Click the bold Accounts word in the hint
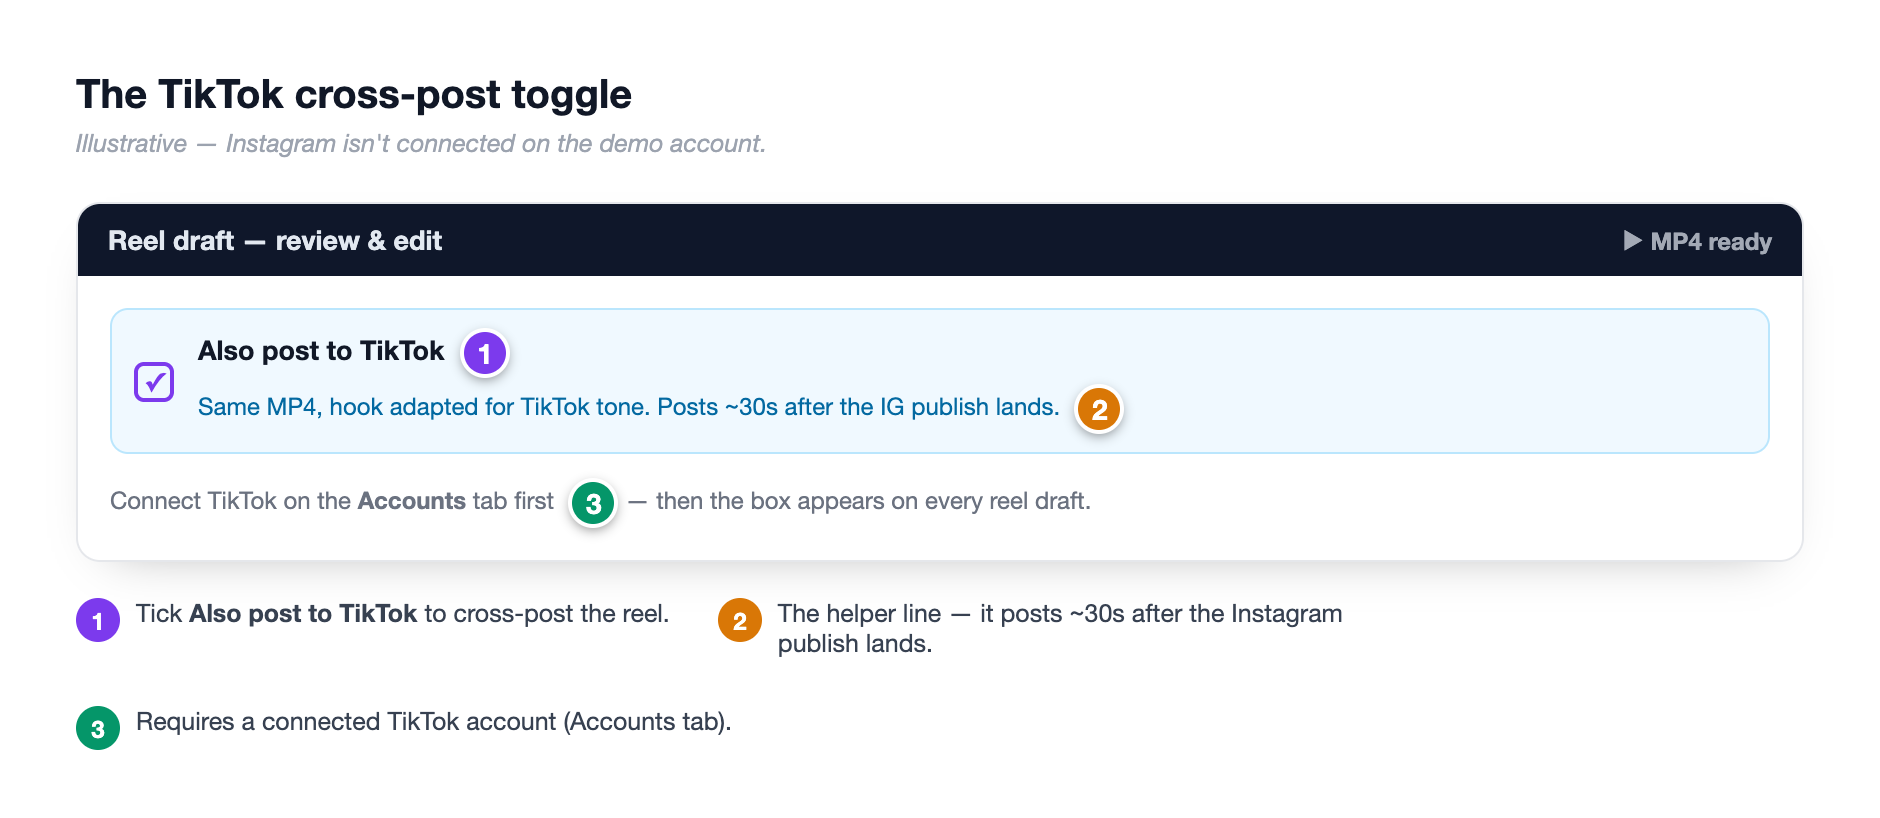This screenshot has width=1880, height=818. pos(412,501)
